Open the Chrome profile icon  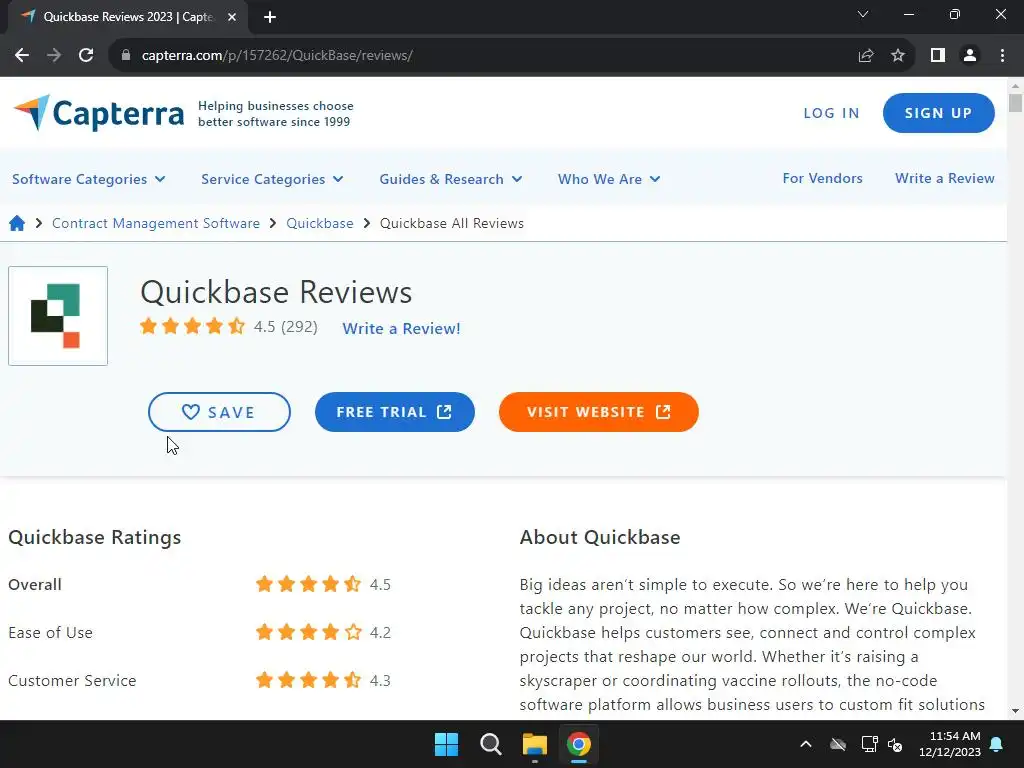pyautogui.click(x=970, y=56)
